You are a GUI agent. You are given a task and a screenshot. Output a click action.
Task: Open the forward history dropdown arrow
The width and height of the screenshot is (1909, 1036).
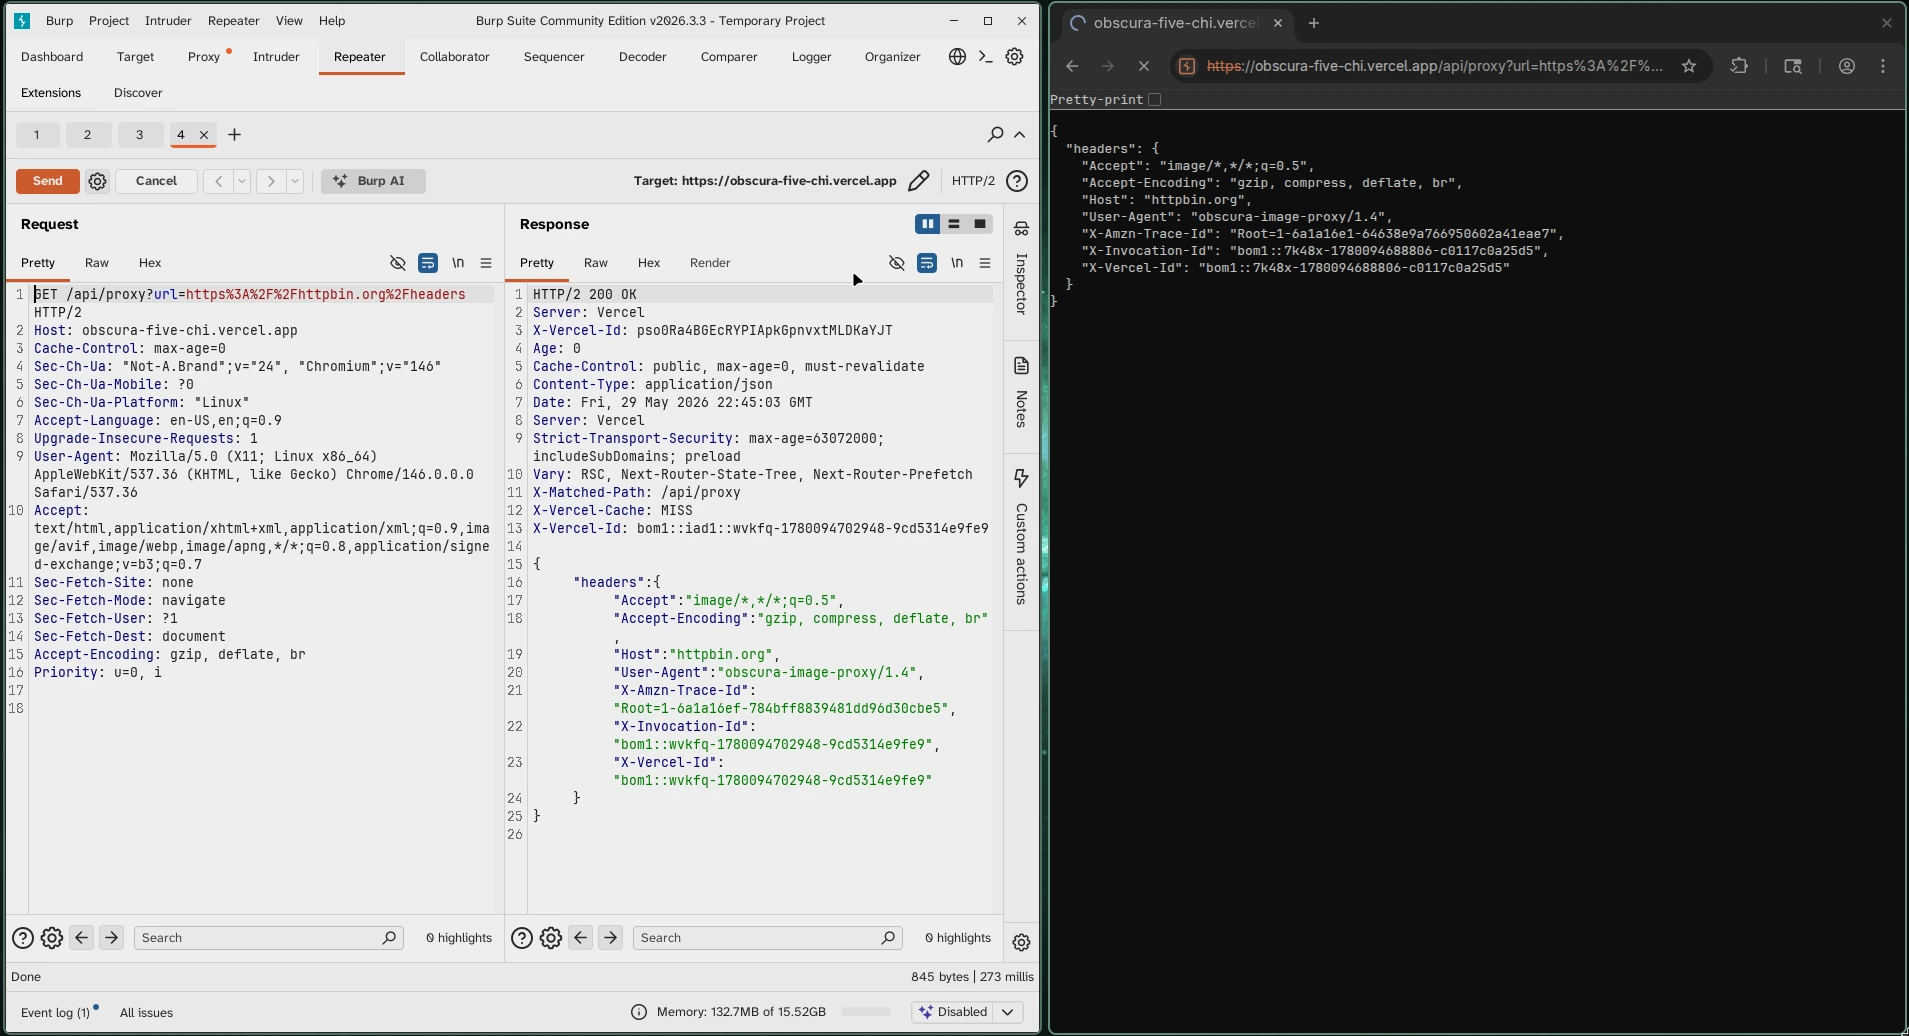click(x=295, y=181)
